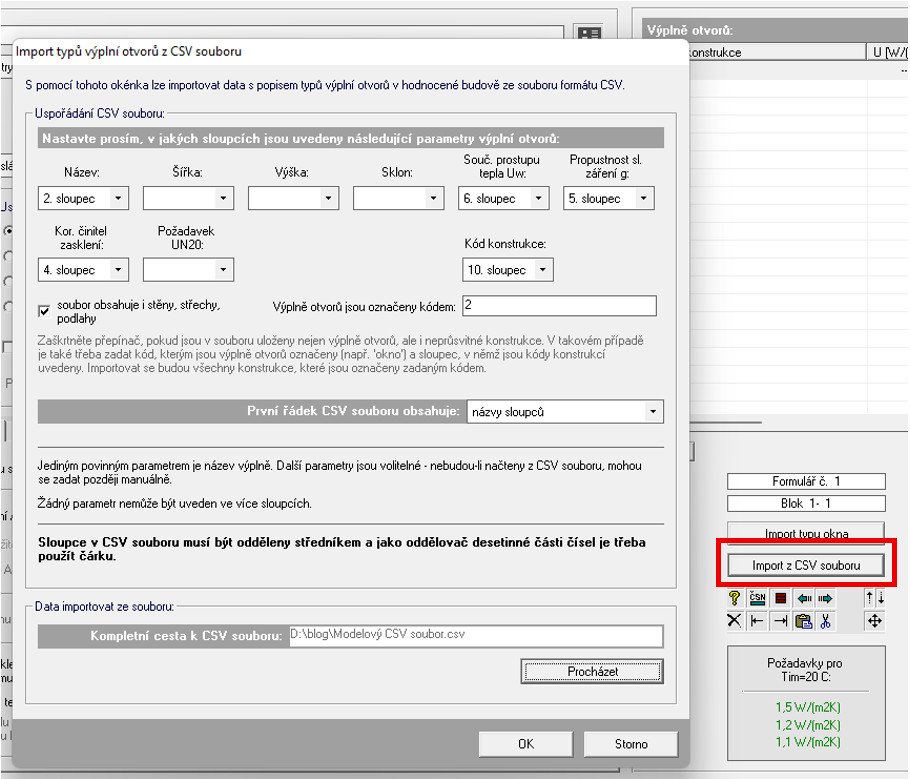Confirm import with OK button

pos(526,744)
